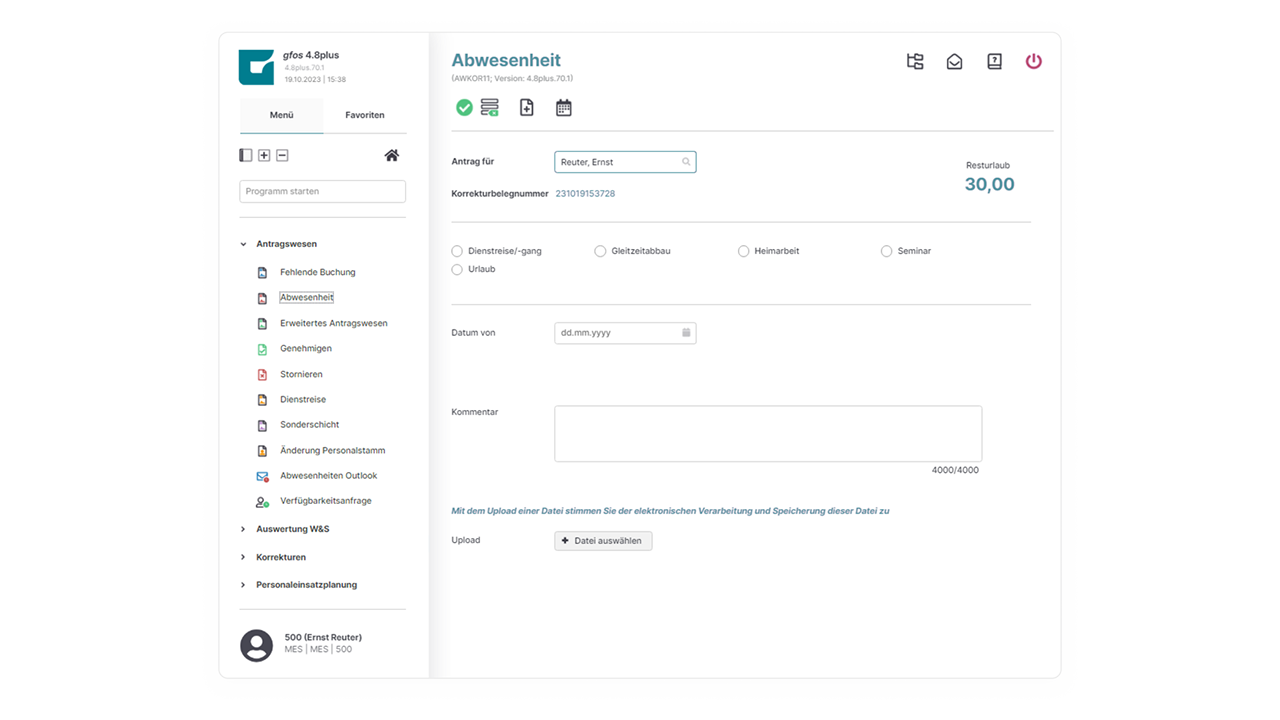Click the new document plus icon
The width and height of the screenshot is (1280, 720).
(527, 107)
